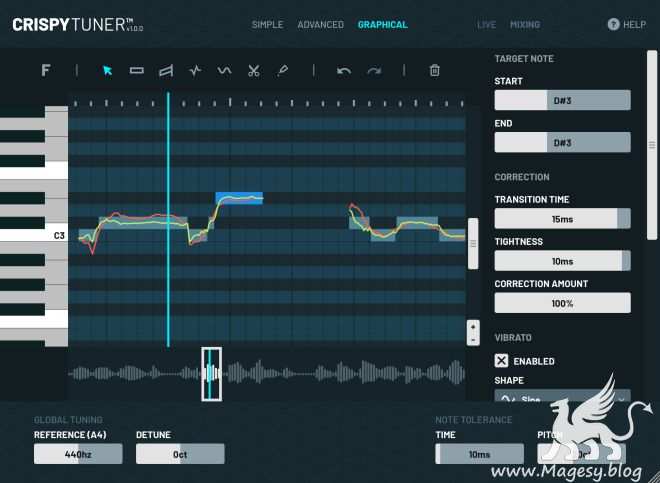Select the highlighted blue note block
Image resolution: width=660 pixels, height=483 pixels.
[239, 198]
